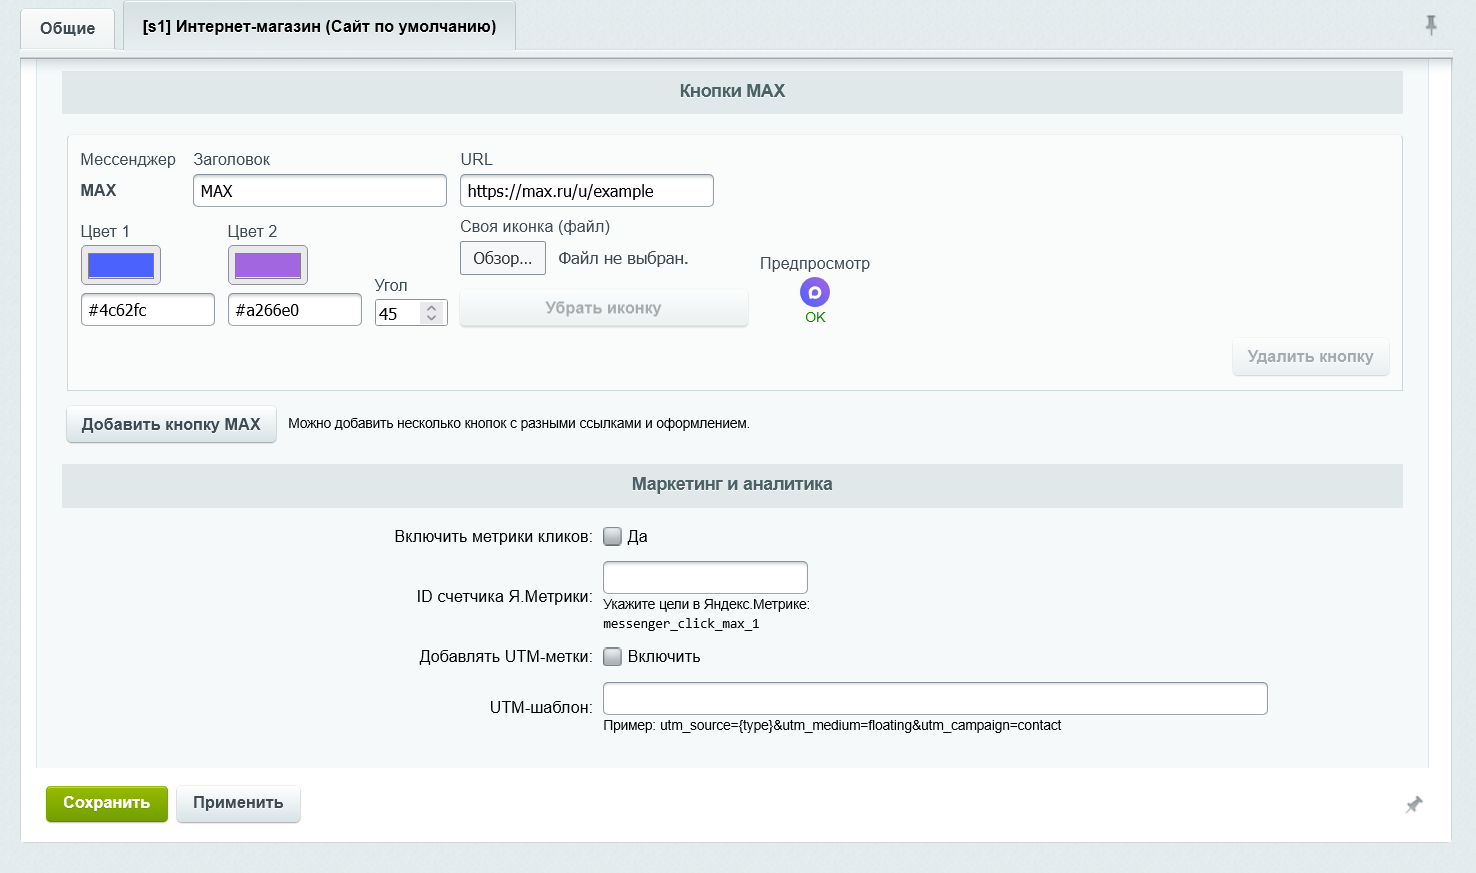This screenshot has width=1476, height=873.
Task: Click the pin icon at top right
Action: [x=1431, y=25]
